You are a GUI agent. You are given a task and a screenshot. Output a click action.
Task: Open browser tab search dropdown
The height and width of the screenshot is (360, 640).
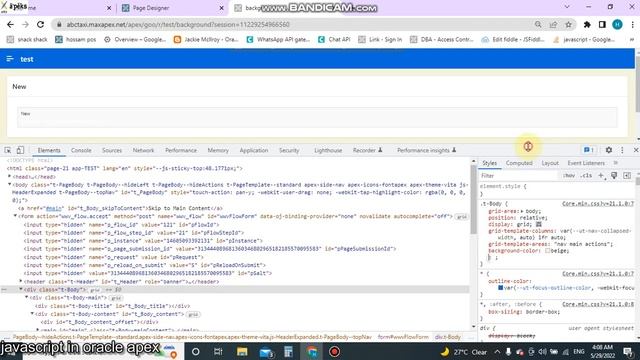567,7
